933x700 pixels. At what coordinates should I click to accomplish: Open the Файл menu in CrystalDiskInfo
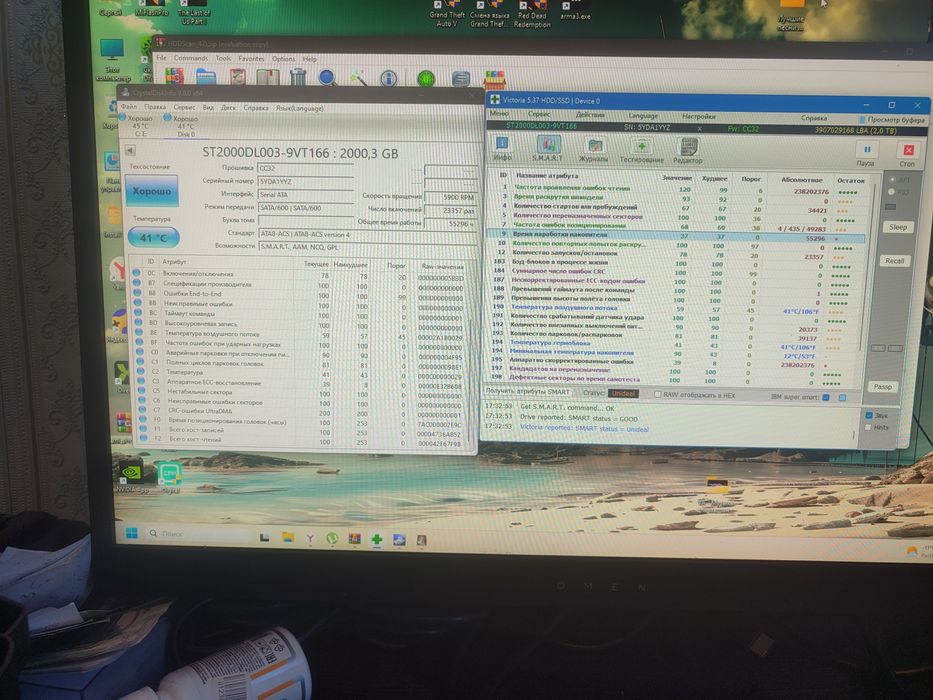129,107
